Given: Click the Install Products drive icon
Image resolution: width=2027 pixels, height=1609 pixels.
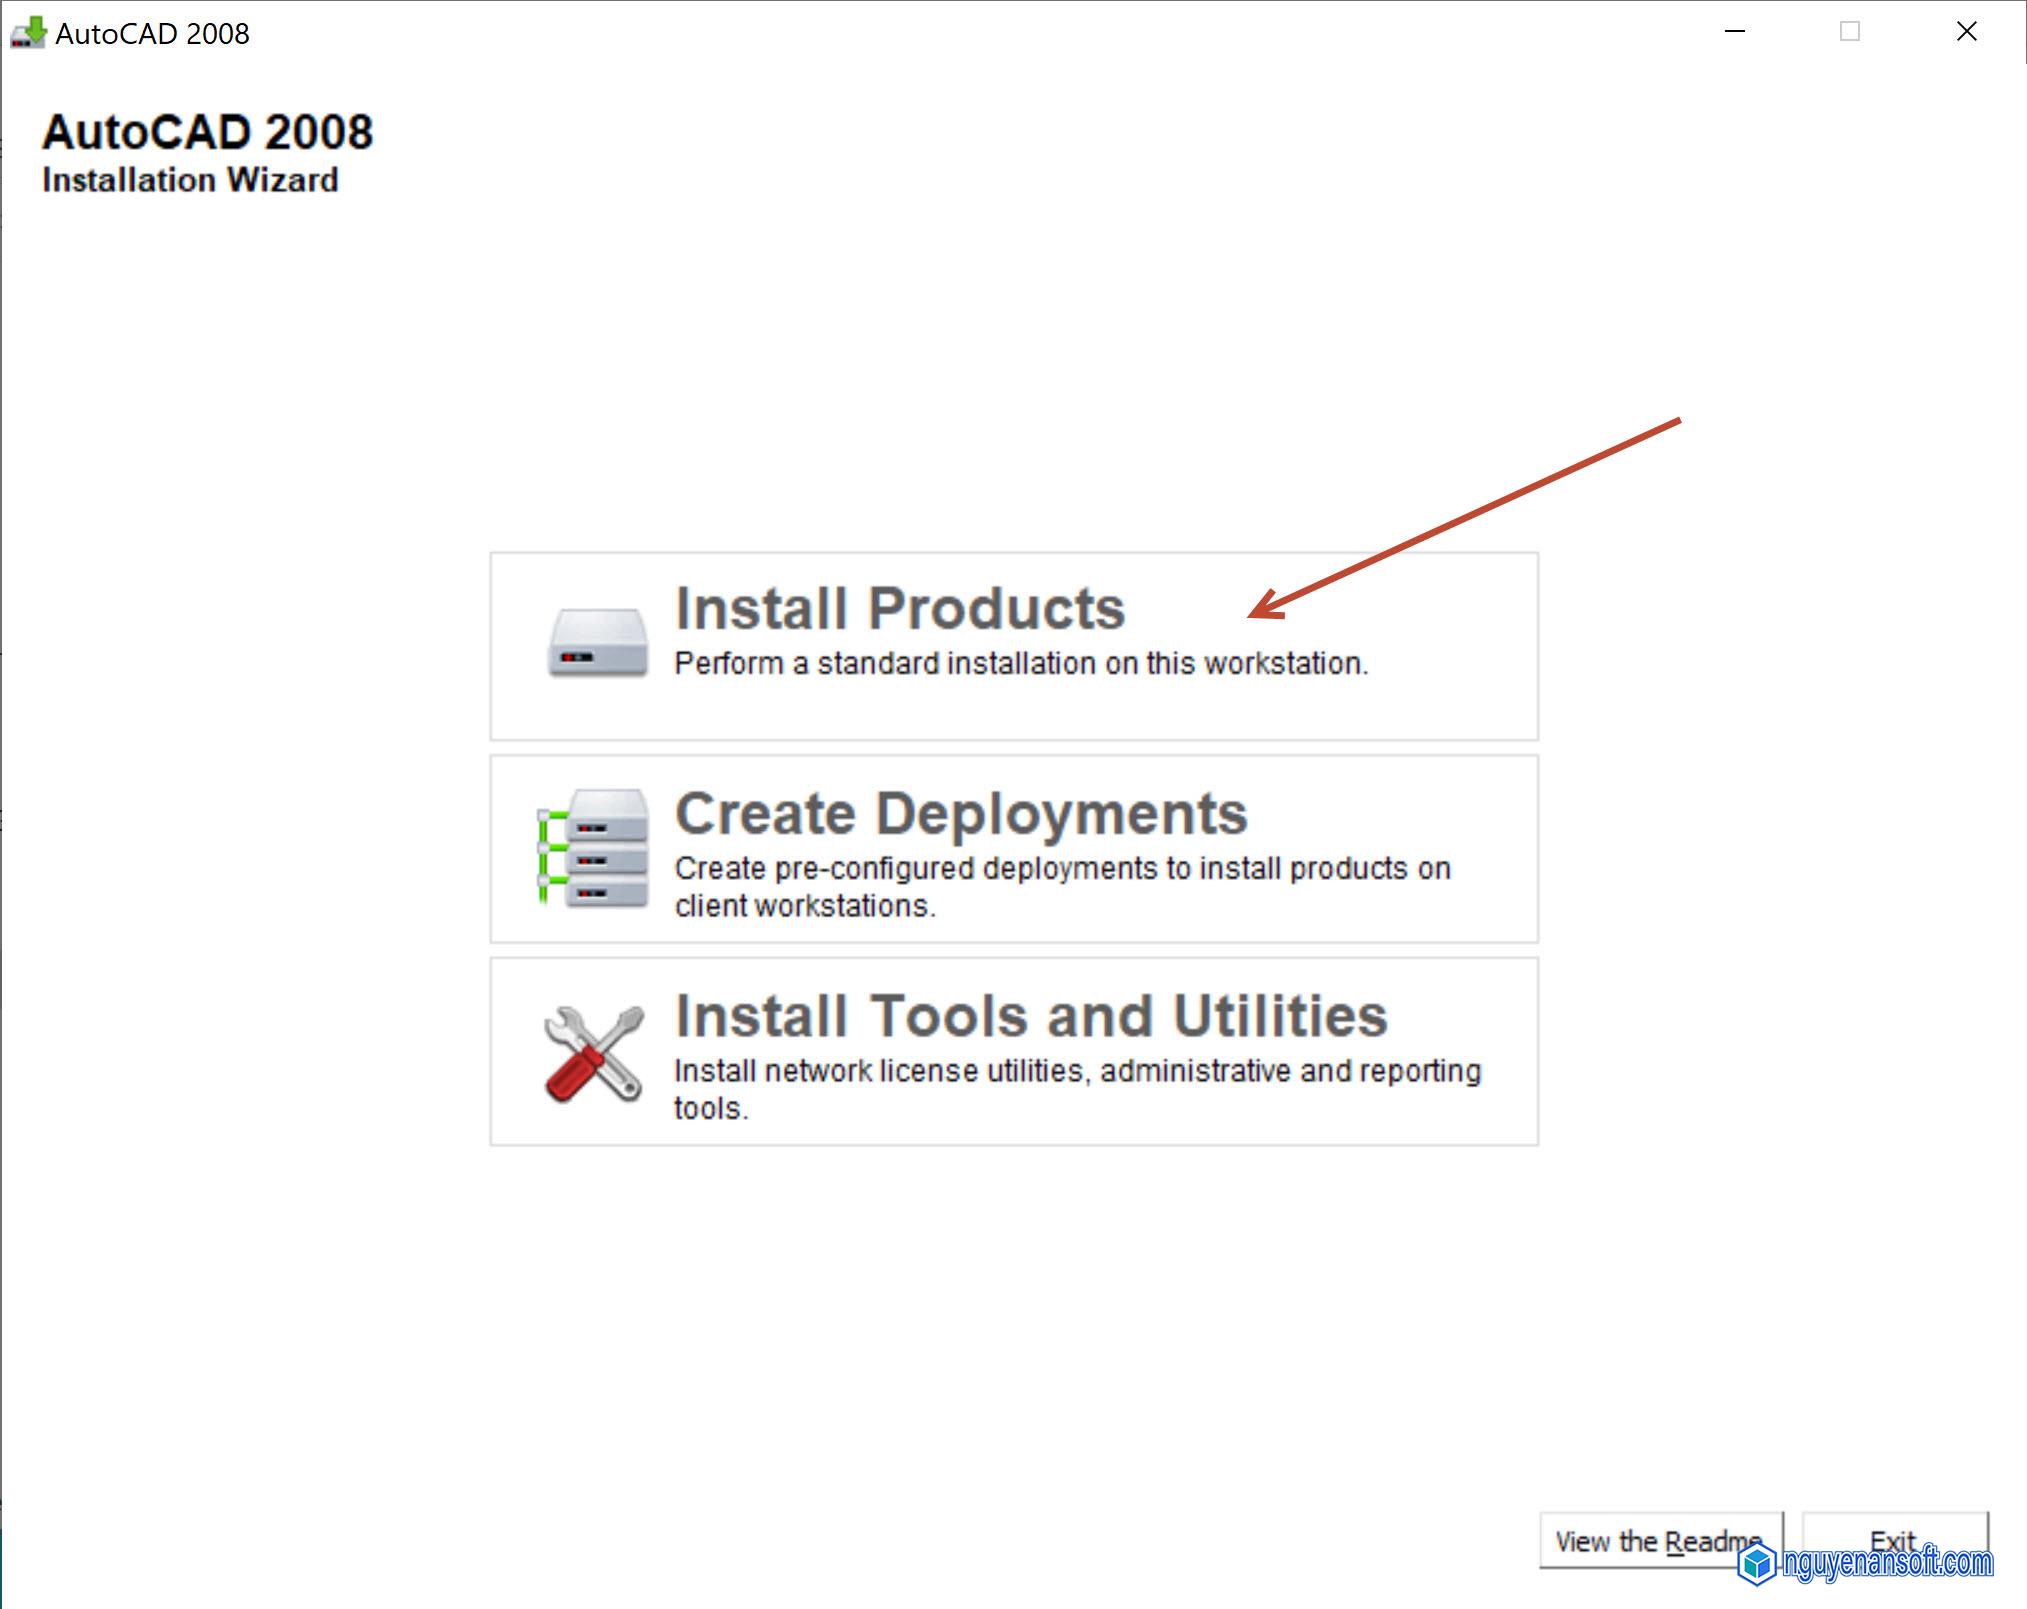Looking at the screenshot, I should [598, 643].
